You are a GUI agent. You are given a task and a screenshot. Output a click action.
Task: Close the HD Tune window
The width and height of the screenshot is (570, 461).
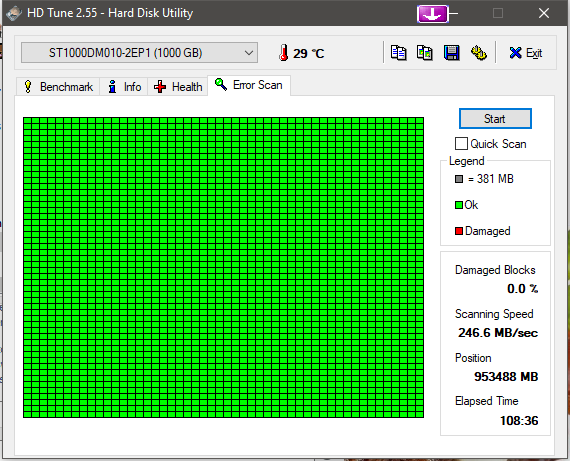[x=544, y=13]
